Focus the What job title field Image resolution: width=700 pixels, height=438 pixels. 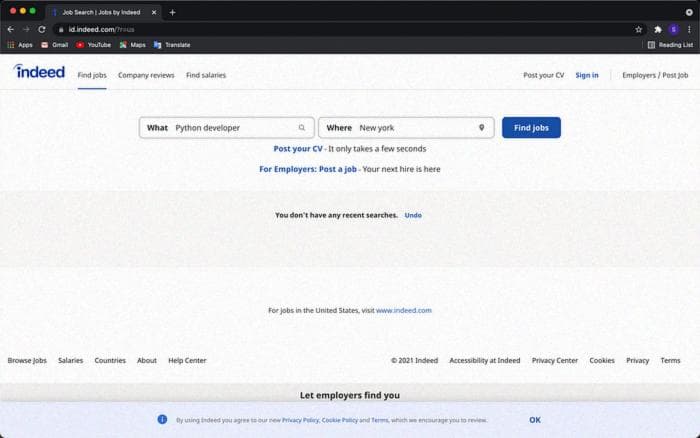click(x=227, y=128)
